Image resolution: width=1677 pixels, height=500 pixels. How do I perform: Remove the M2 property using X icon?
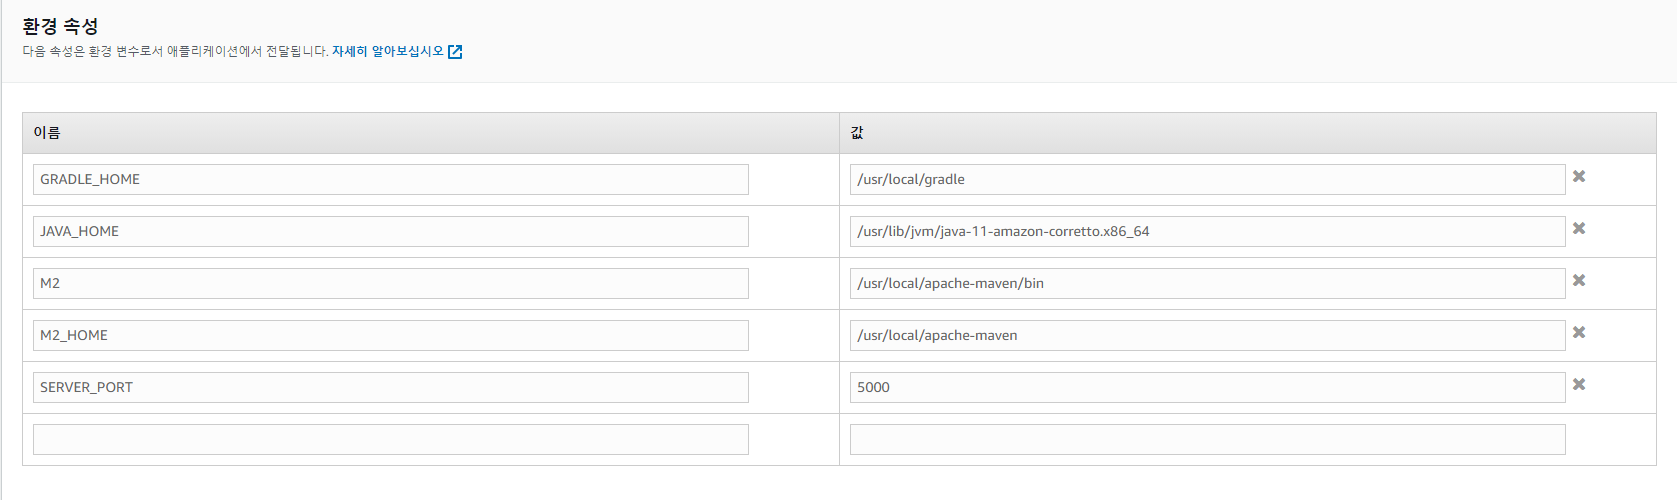(x=1579, y=281)
